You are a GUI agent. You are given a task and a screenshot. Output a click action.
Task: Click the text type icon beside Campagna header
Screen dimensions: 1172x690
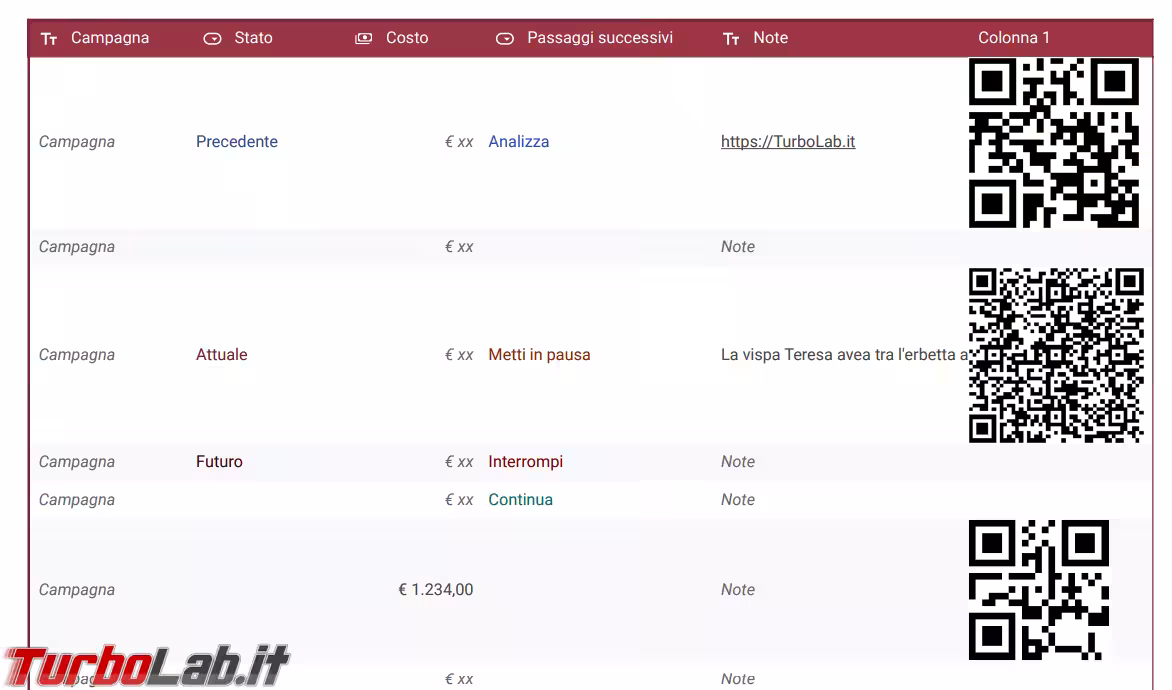click(49, 39)
